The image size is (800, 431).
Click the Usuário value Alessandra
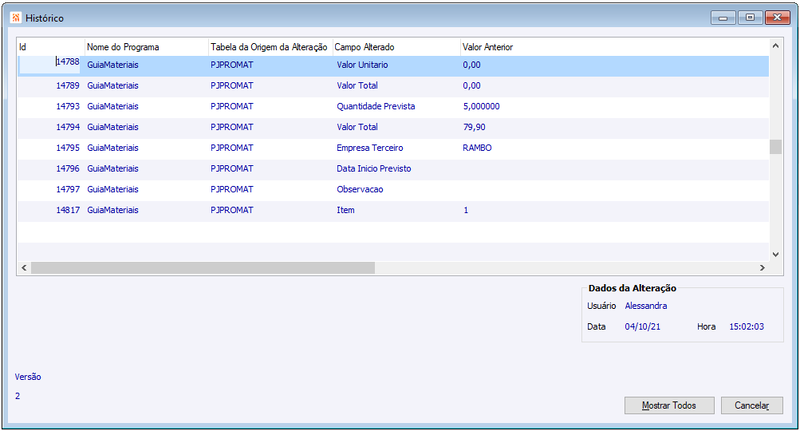646,306
